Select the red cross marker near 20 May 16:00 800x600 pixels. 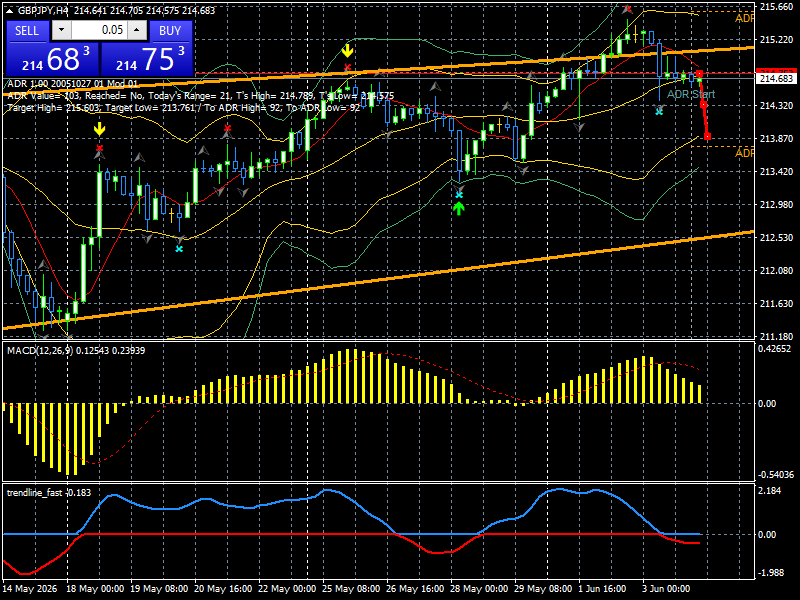(228, 128)
